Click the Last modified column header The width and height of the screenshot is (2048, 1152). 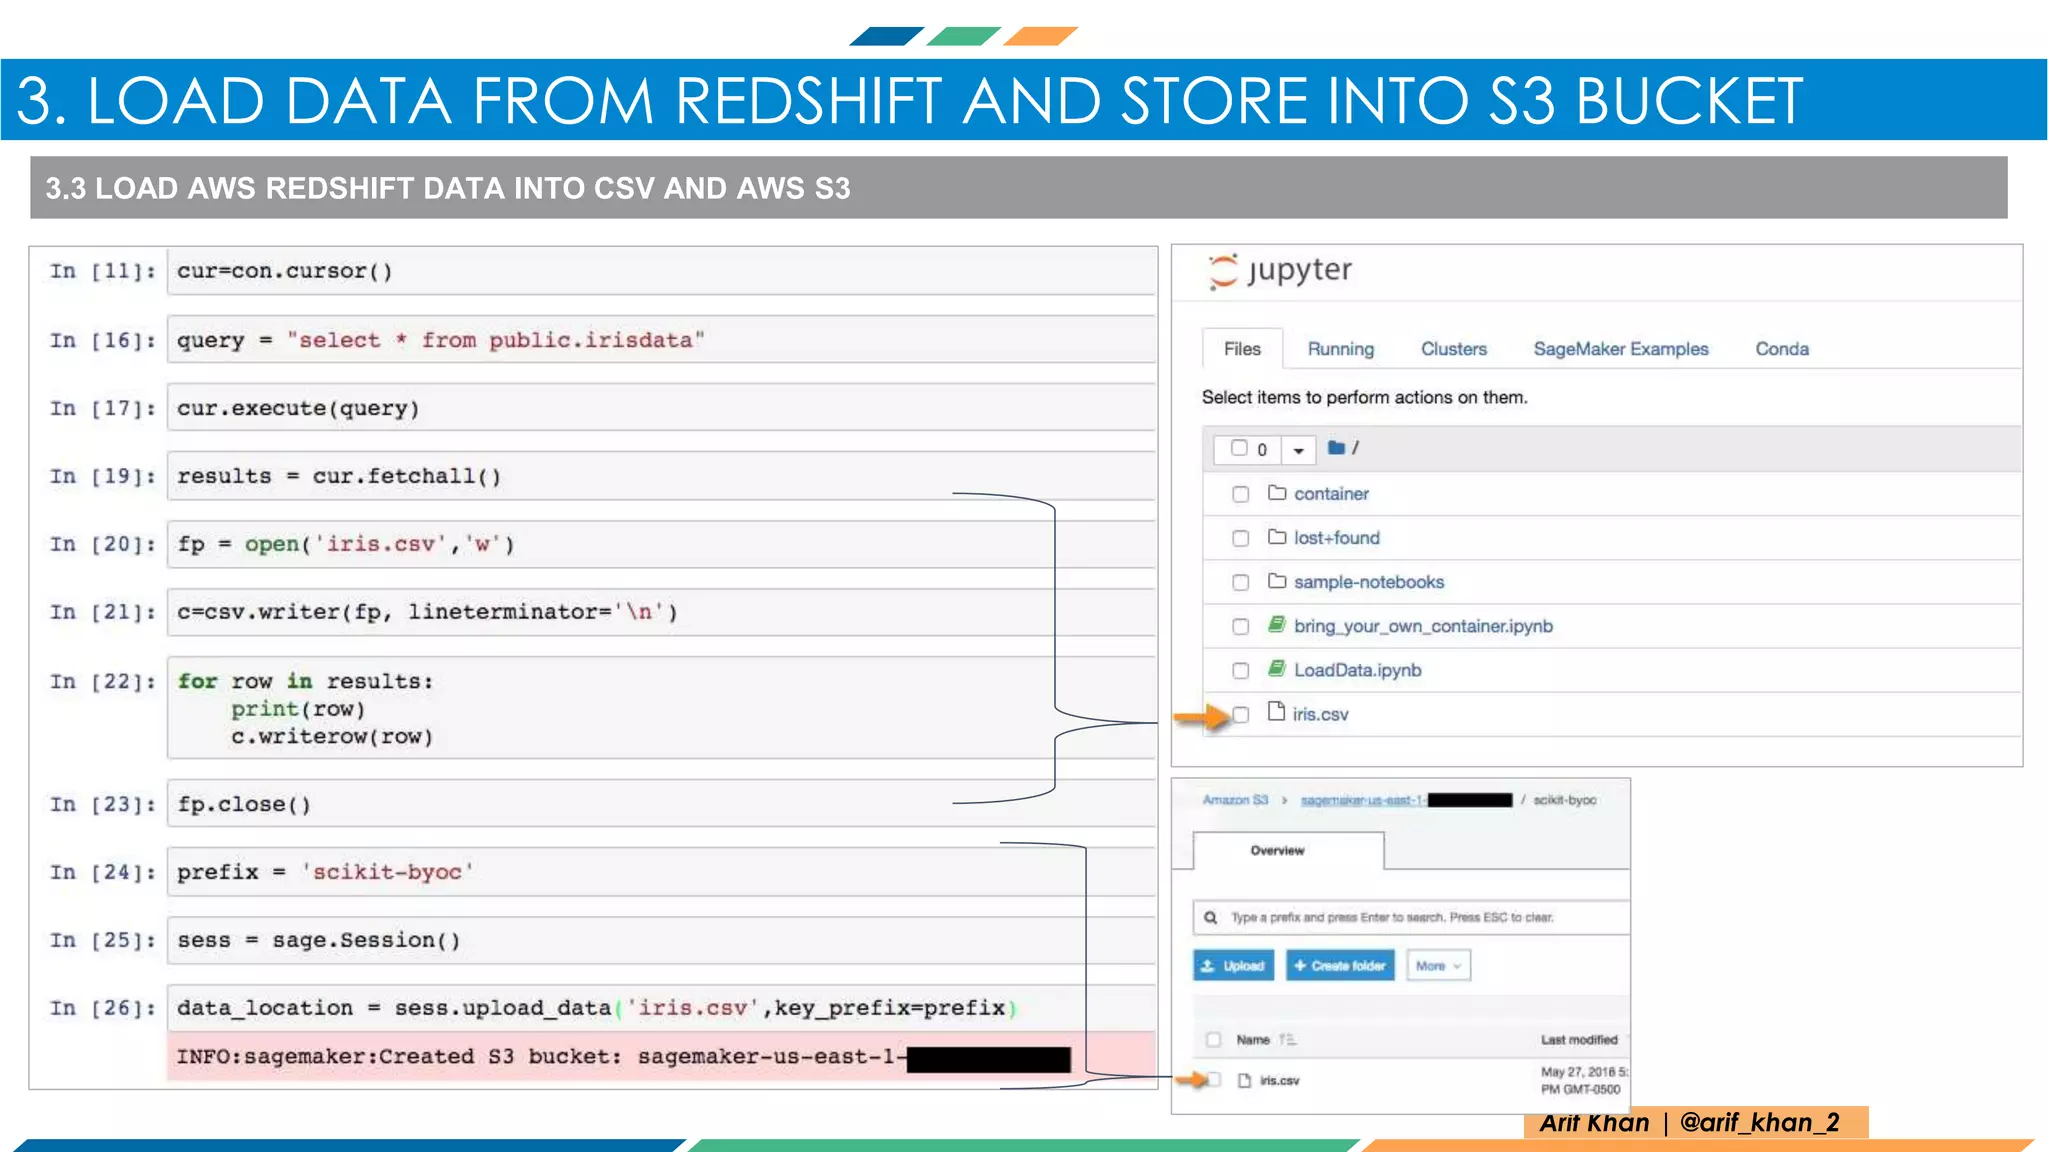[1578, 1040]
